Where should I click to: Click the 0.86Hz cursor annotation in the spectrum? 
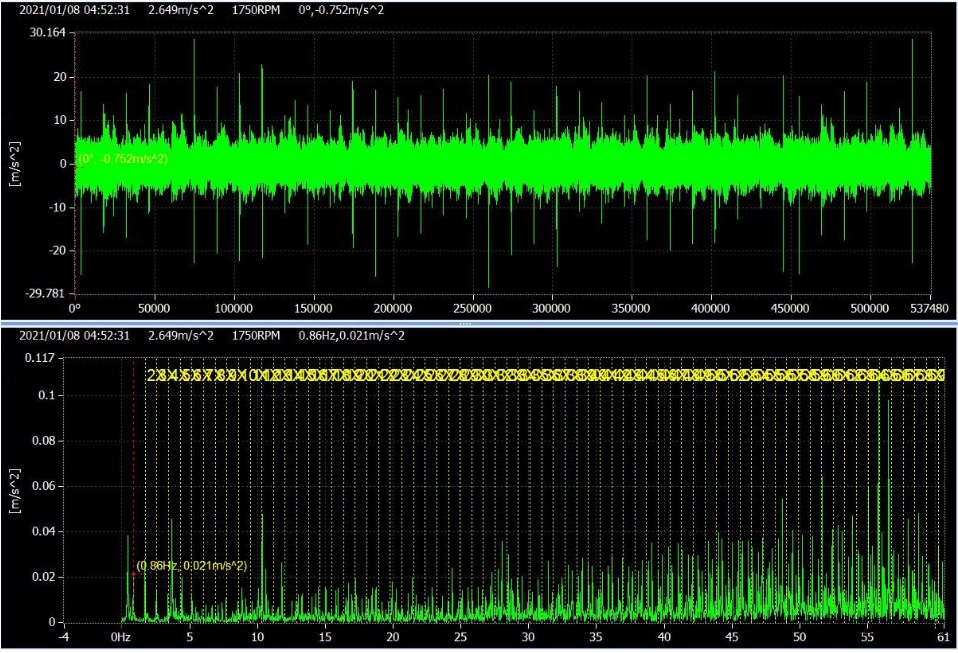point(192,566)
